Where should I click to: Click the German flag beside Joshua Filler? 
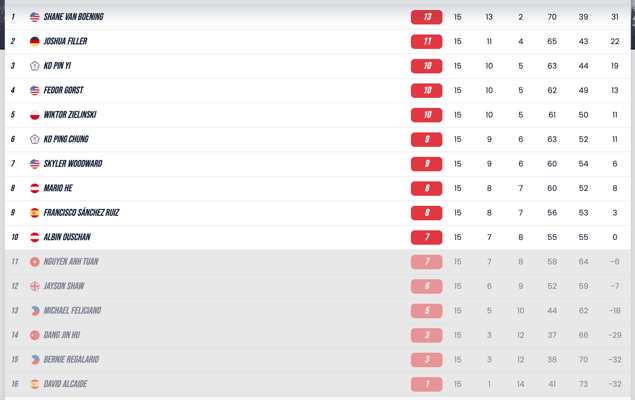[35, 42]
